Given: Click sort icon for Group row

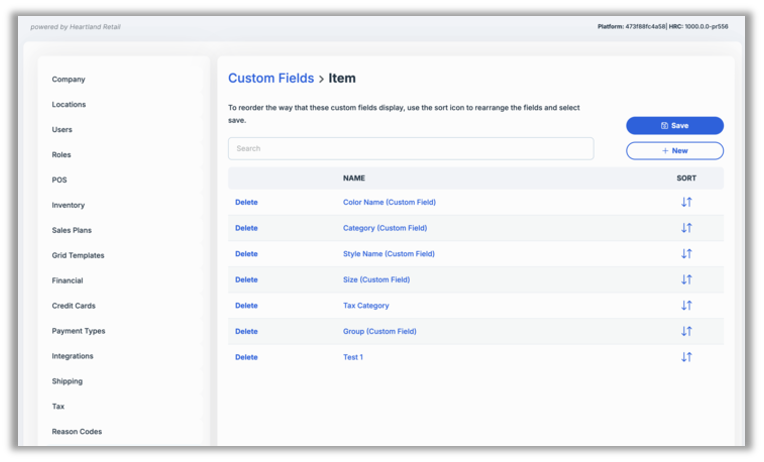Looking at the screenshot, I should click(686, 331).
